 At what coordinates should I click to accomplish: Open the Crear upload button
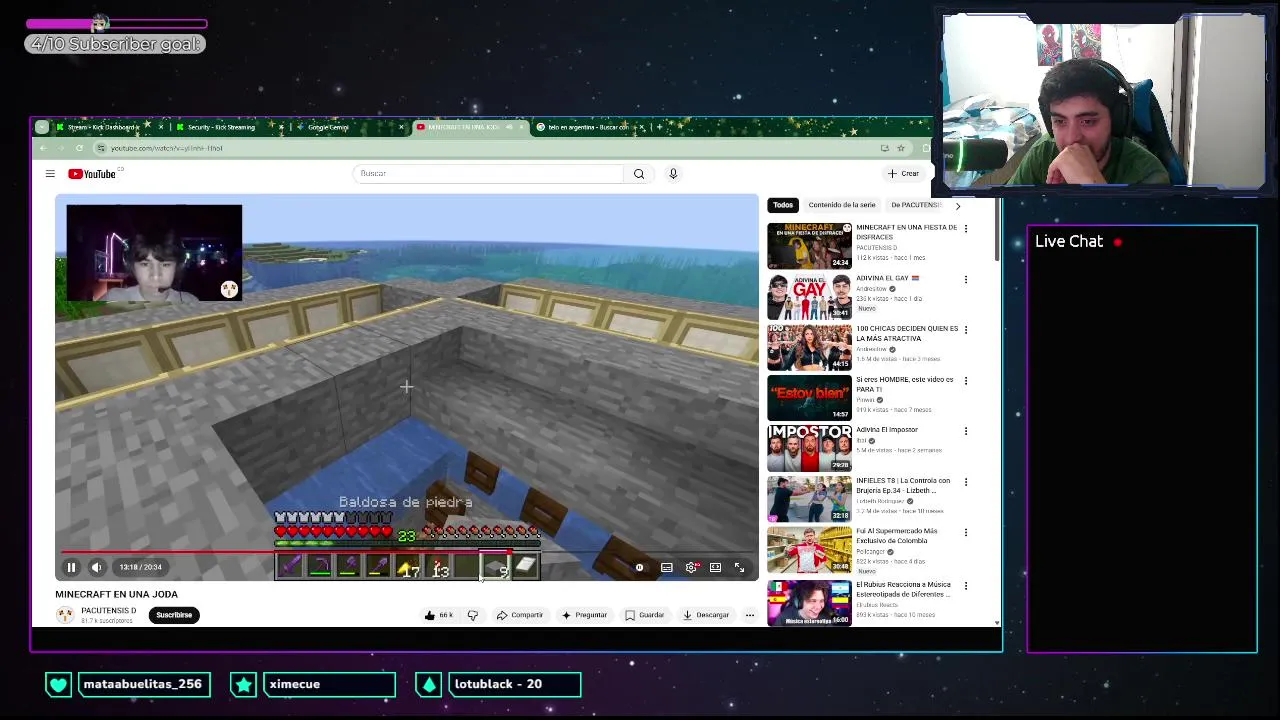tap(904, 174)
